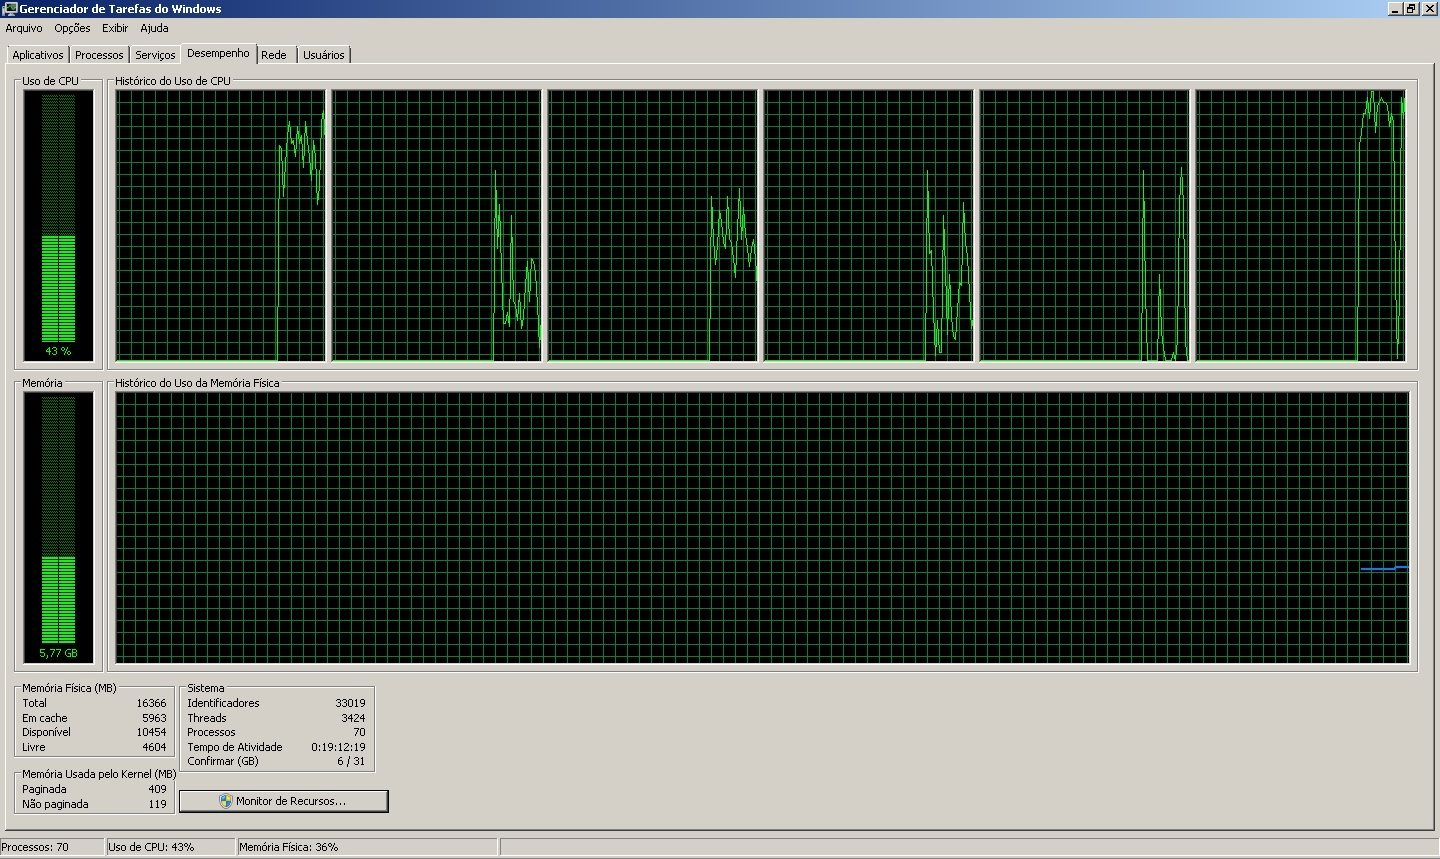The image size is (1440, 859).
Task: Click the physical memory usage history graph
Action: click(762, 527)
